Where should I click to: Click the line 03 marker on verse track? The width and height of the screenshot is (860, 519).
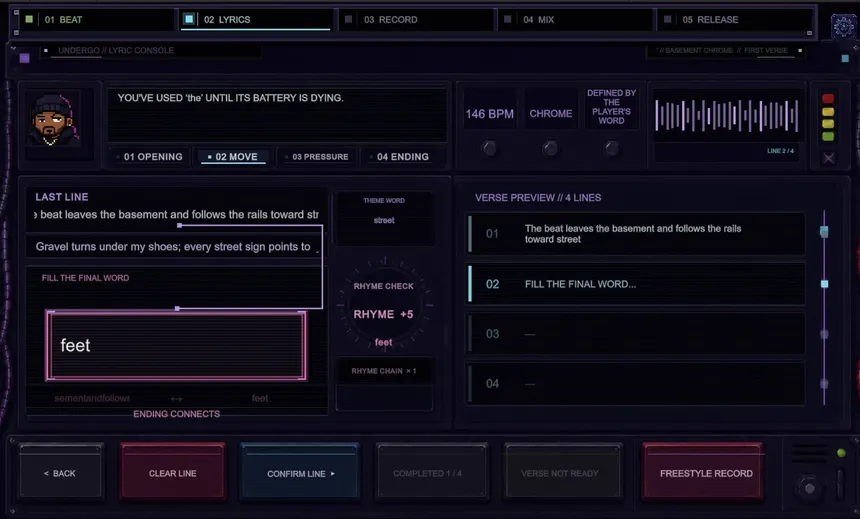(x=824, y=334)
